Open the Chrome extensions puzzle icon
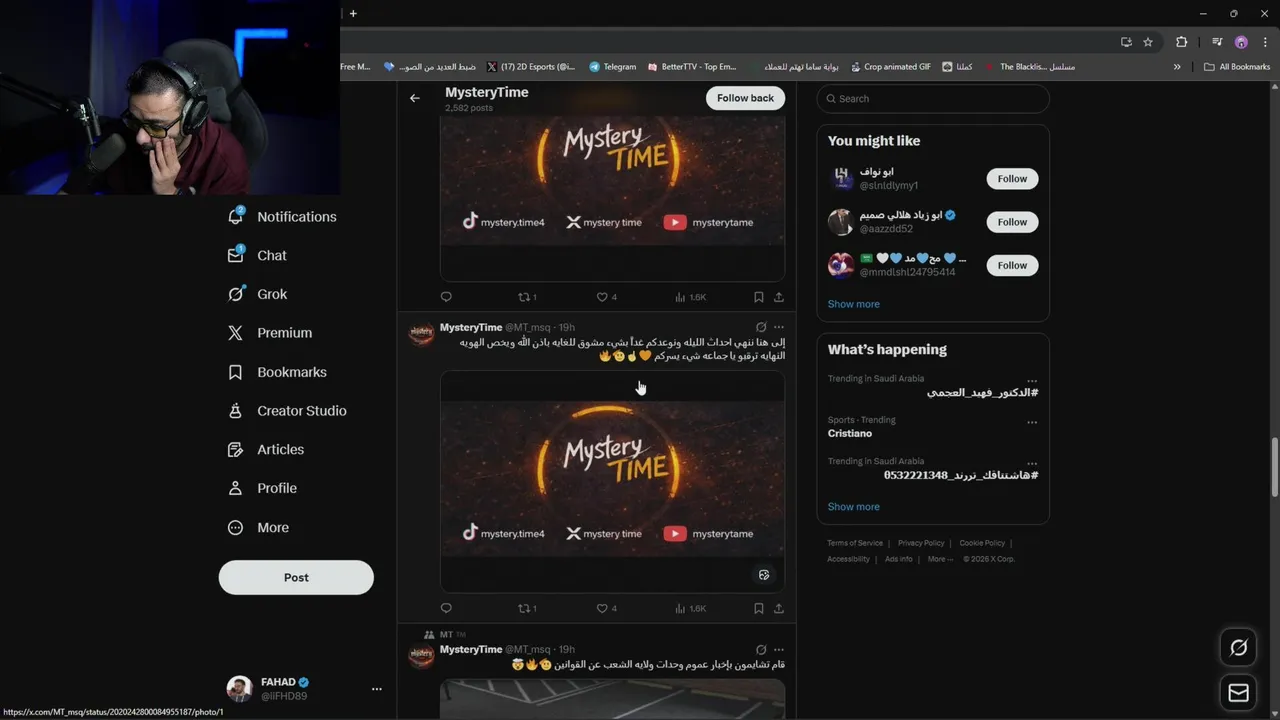The width and height of the screenshot is (1280, 720). 1181,42
